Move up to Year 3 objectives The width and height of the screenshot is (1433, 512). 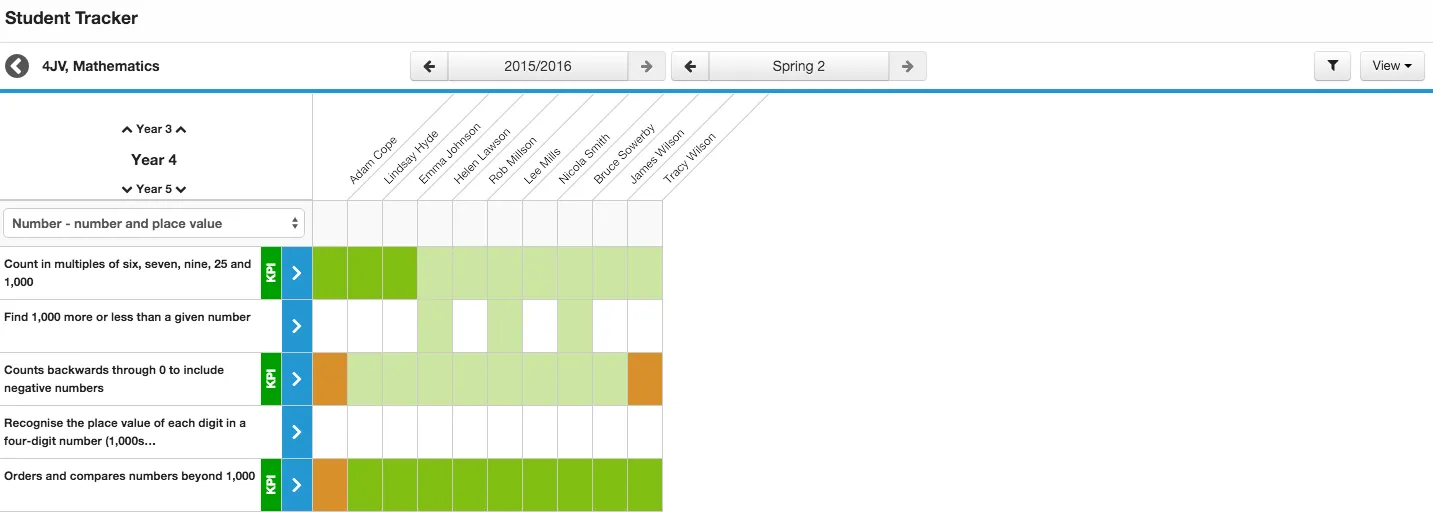[154, 129]
